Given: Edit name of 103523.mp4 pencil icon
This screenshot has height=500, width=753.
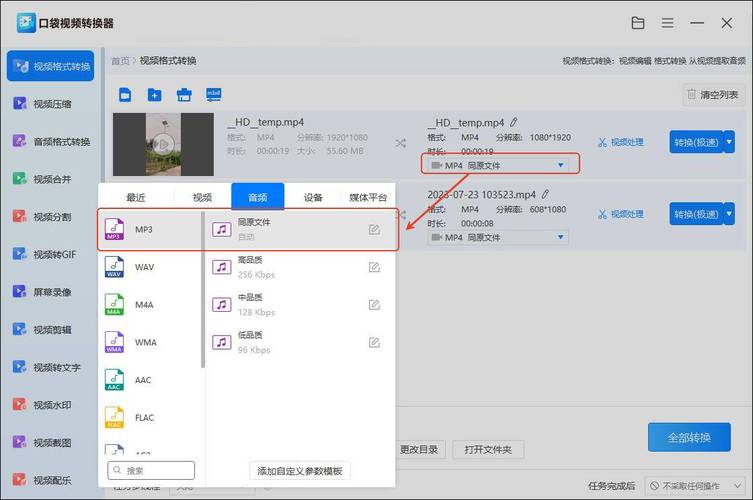Looking at the screenshot, I should click(545, 194).
